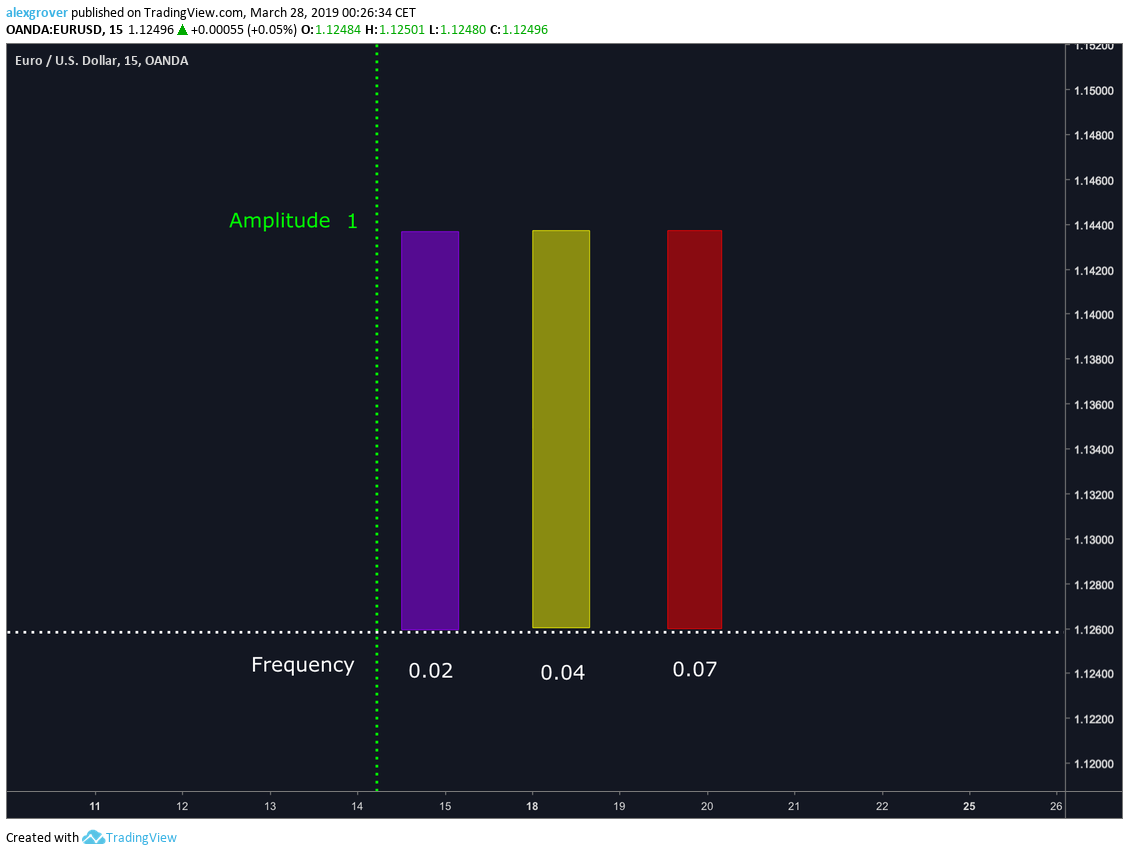This screenshot has width=1129, height=855.
Task: Click the high price H:1.12501
Action: (x=395, y=30)
